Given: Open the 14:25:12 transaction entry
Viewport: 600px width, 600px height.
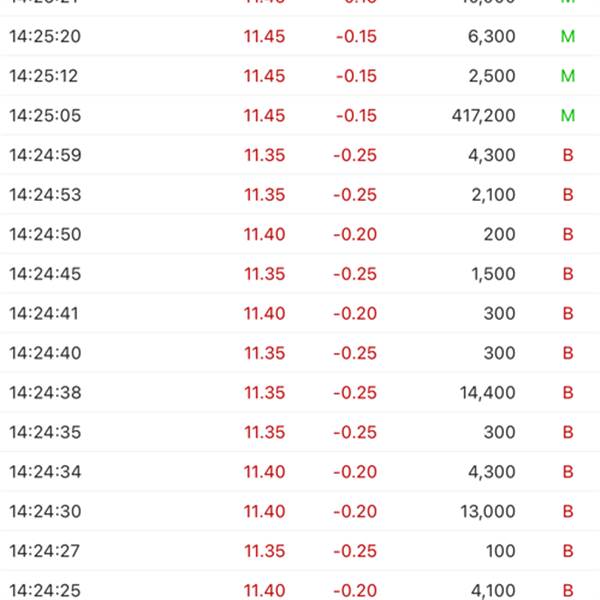Looking at the screenshot, I should [300, 76].
